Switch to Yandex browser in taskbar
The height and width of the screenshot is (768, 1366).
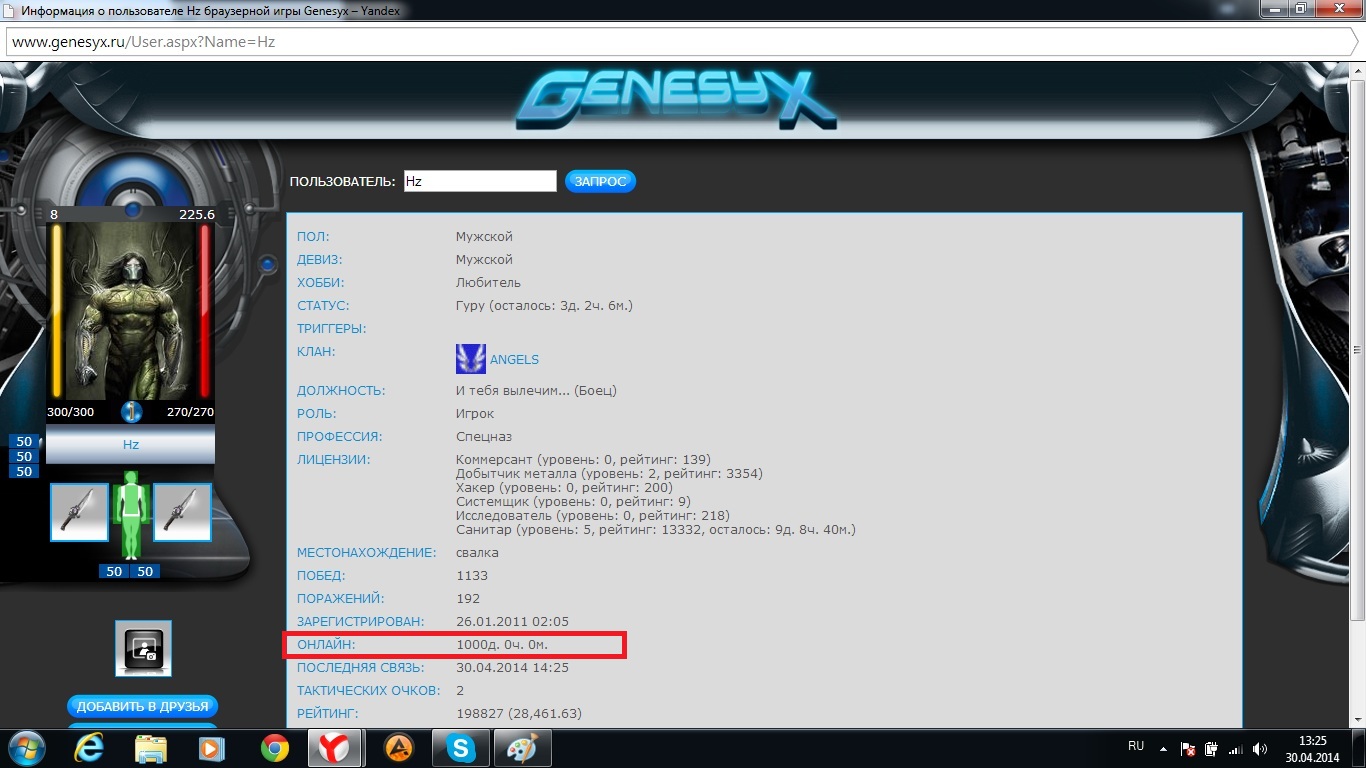coord(334,749)
